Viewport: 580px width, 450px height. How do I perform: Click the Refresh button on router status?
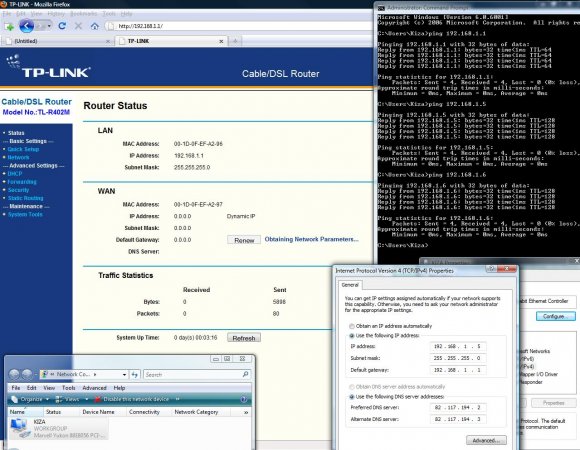pos(244,338)
